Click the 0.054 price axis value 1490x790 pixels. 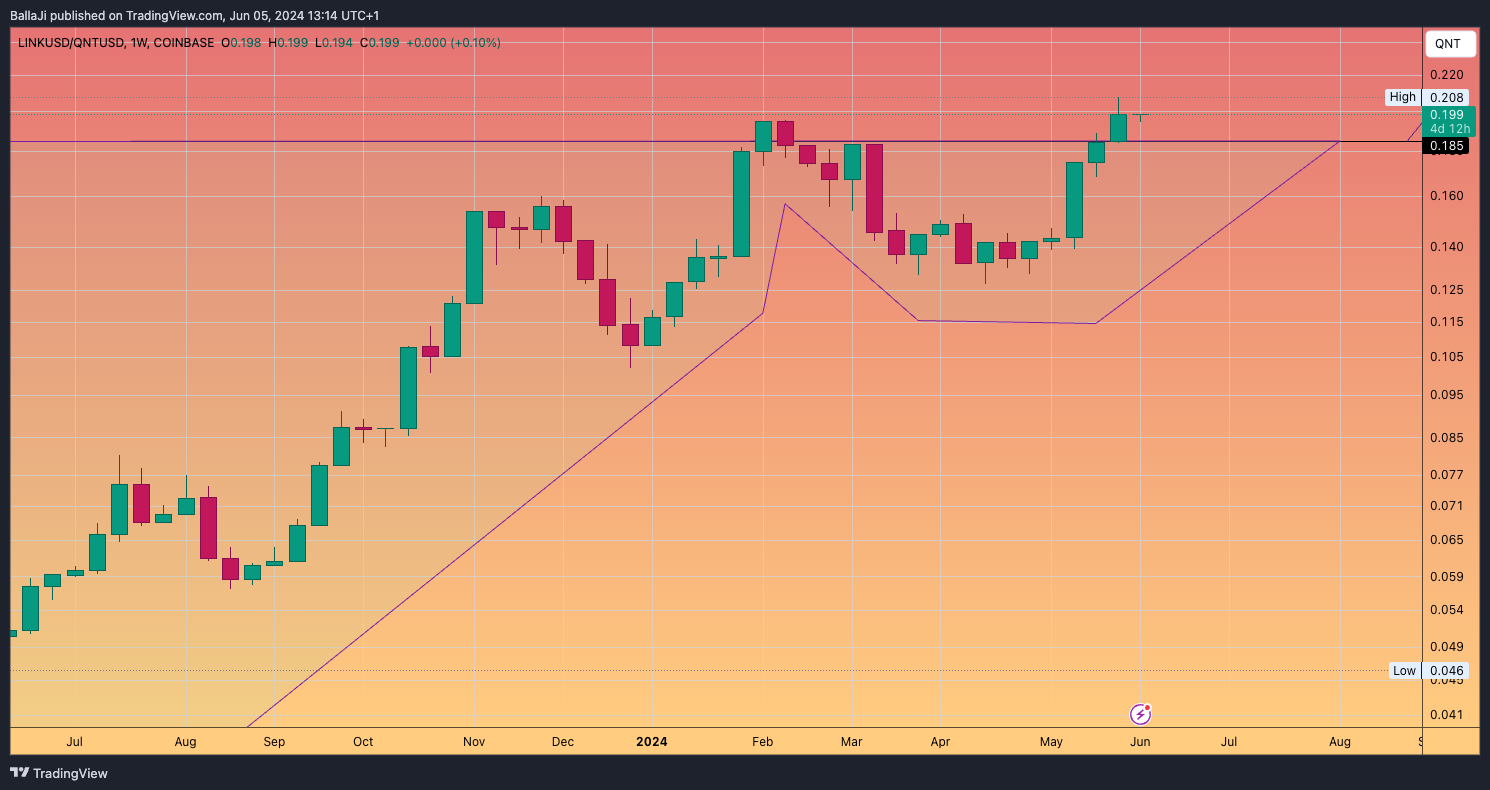(1447, 610)
